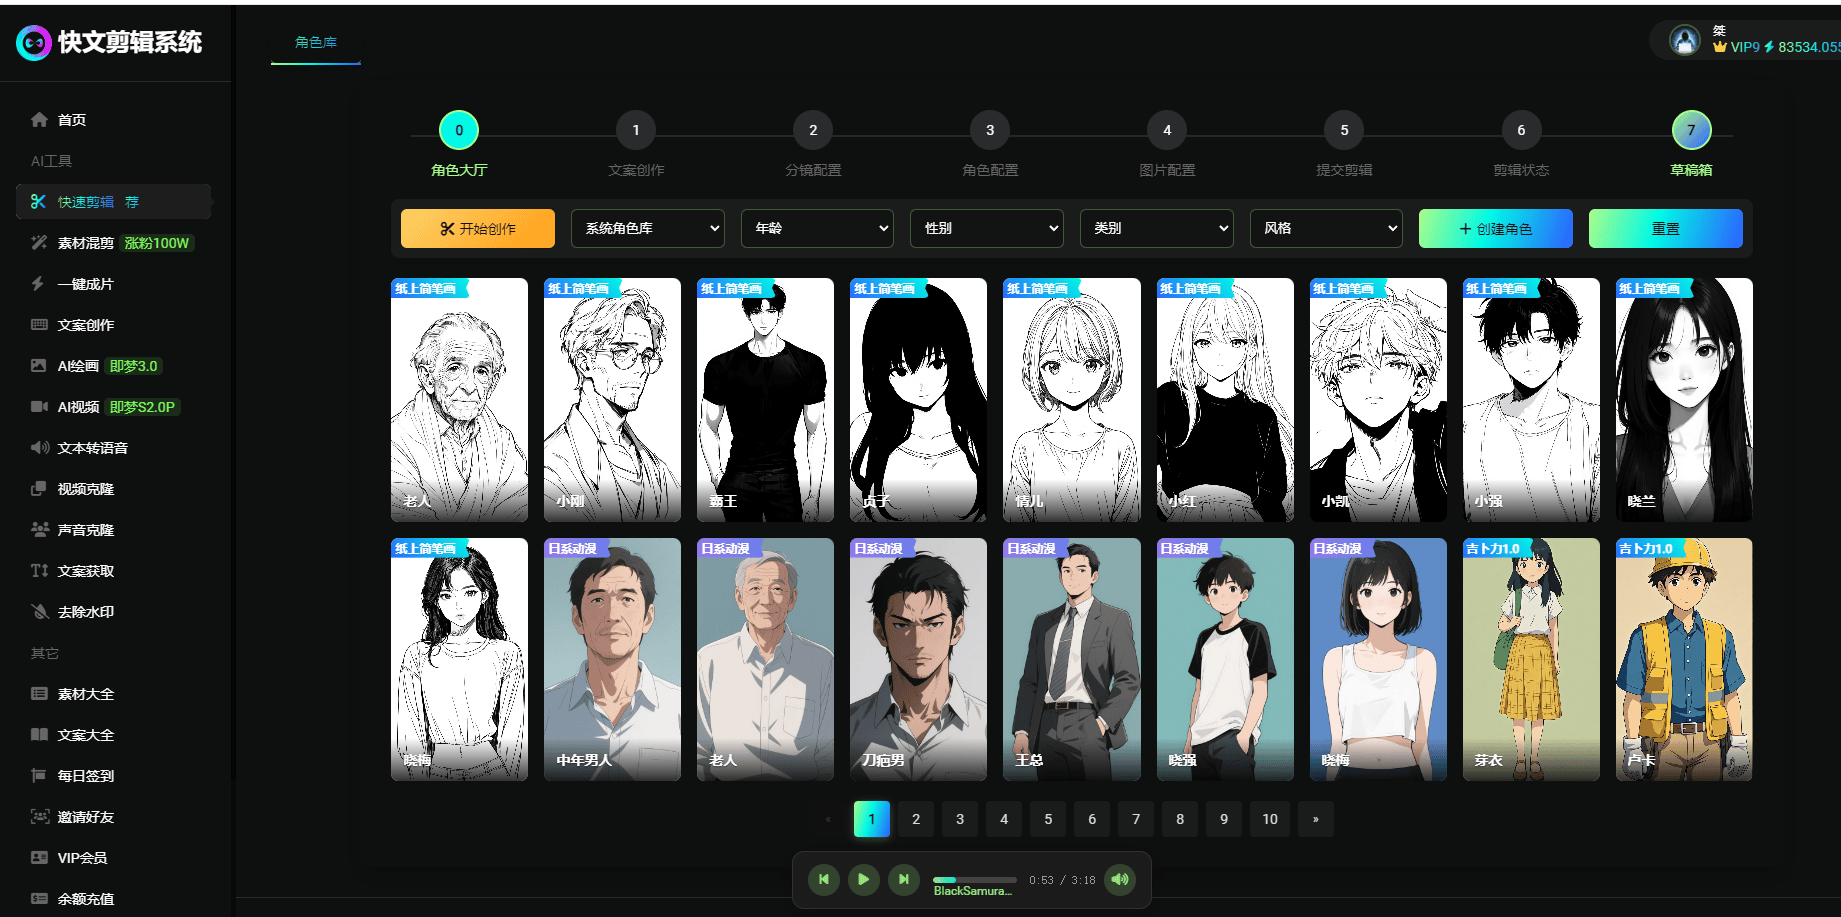This screenshot has height=917, width=1841.
Task: Click the home icon beside 首页
Action: pyautogui.click(x=39, y=120)
